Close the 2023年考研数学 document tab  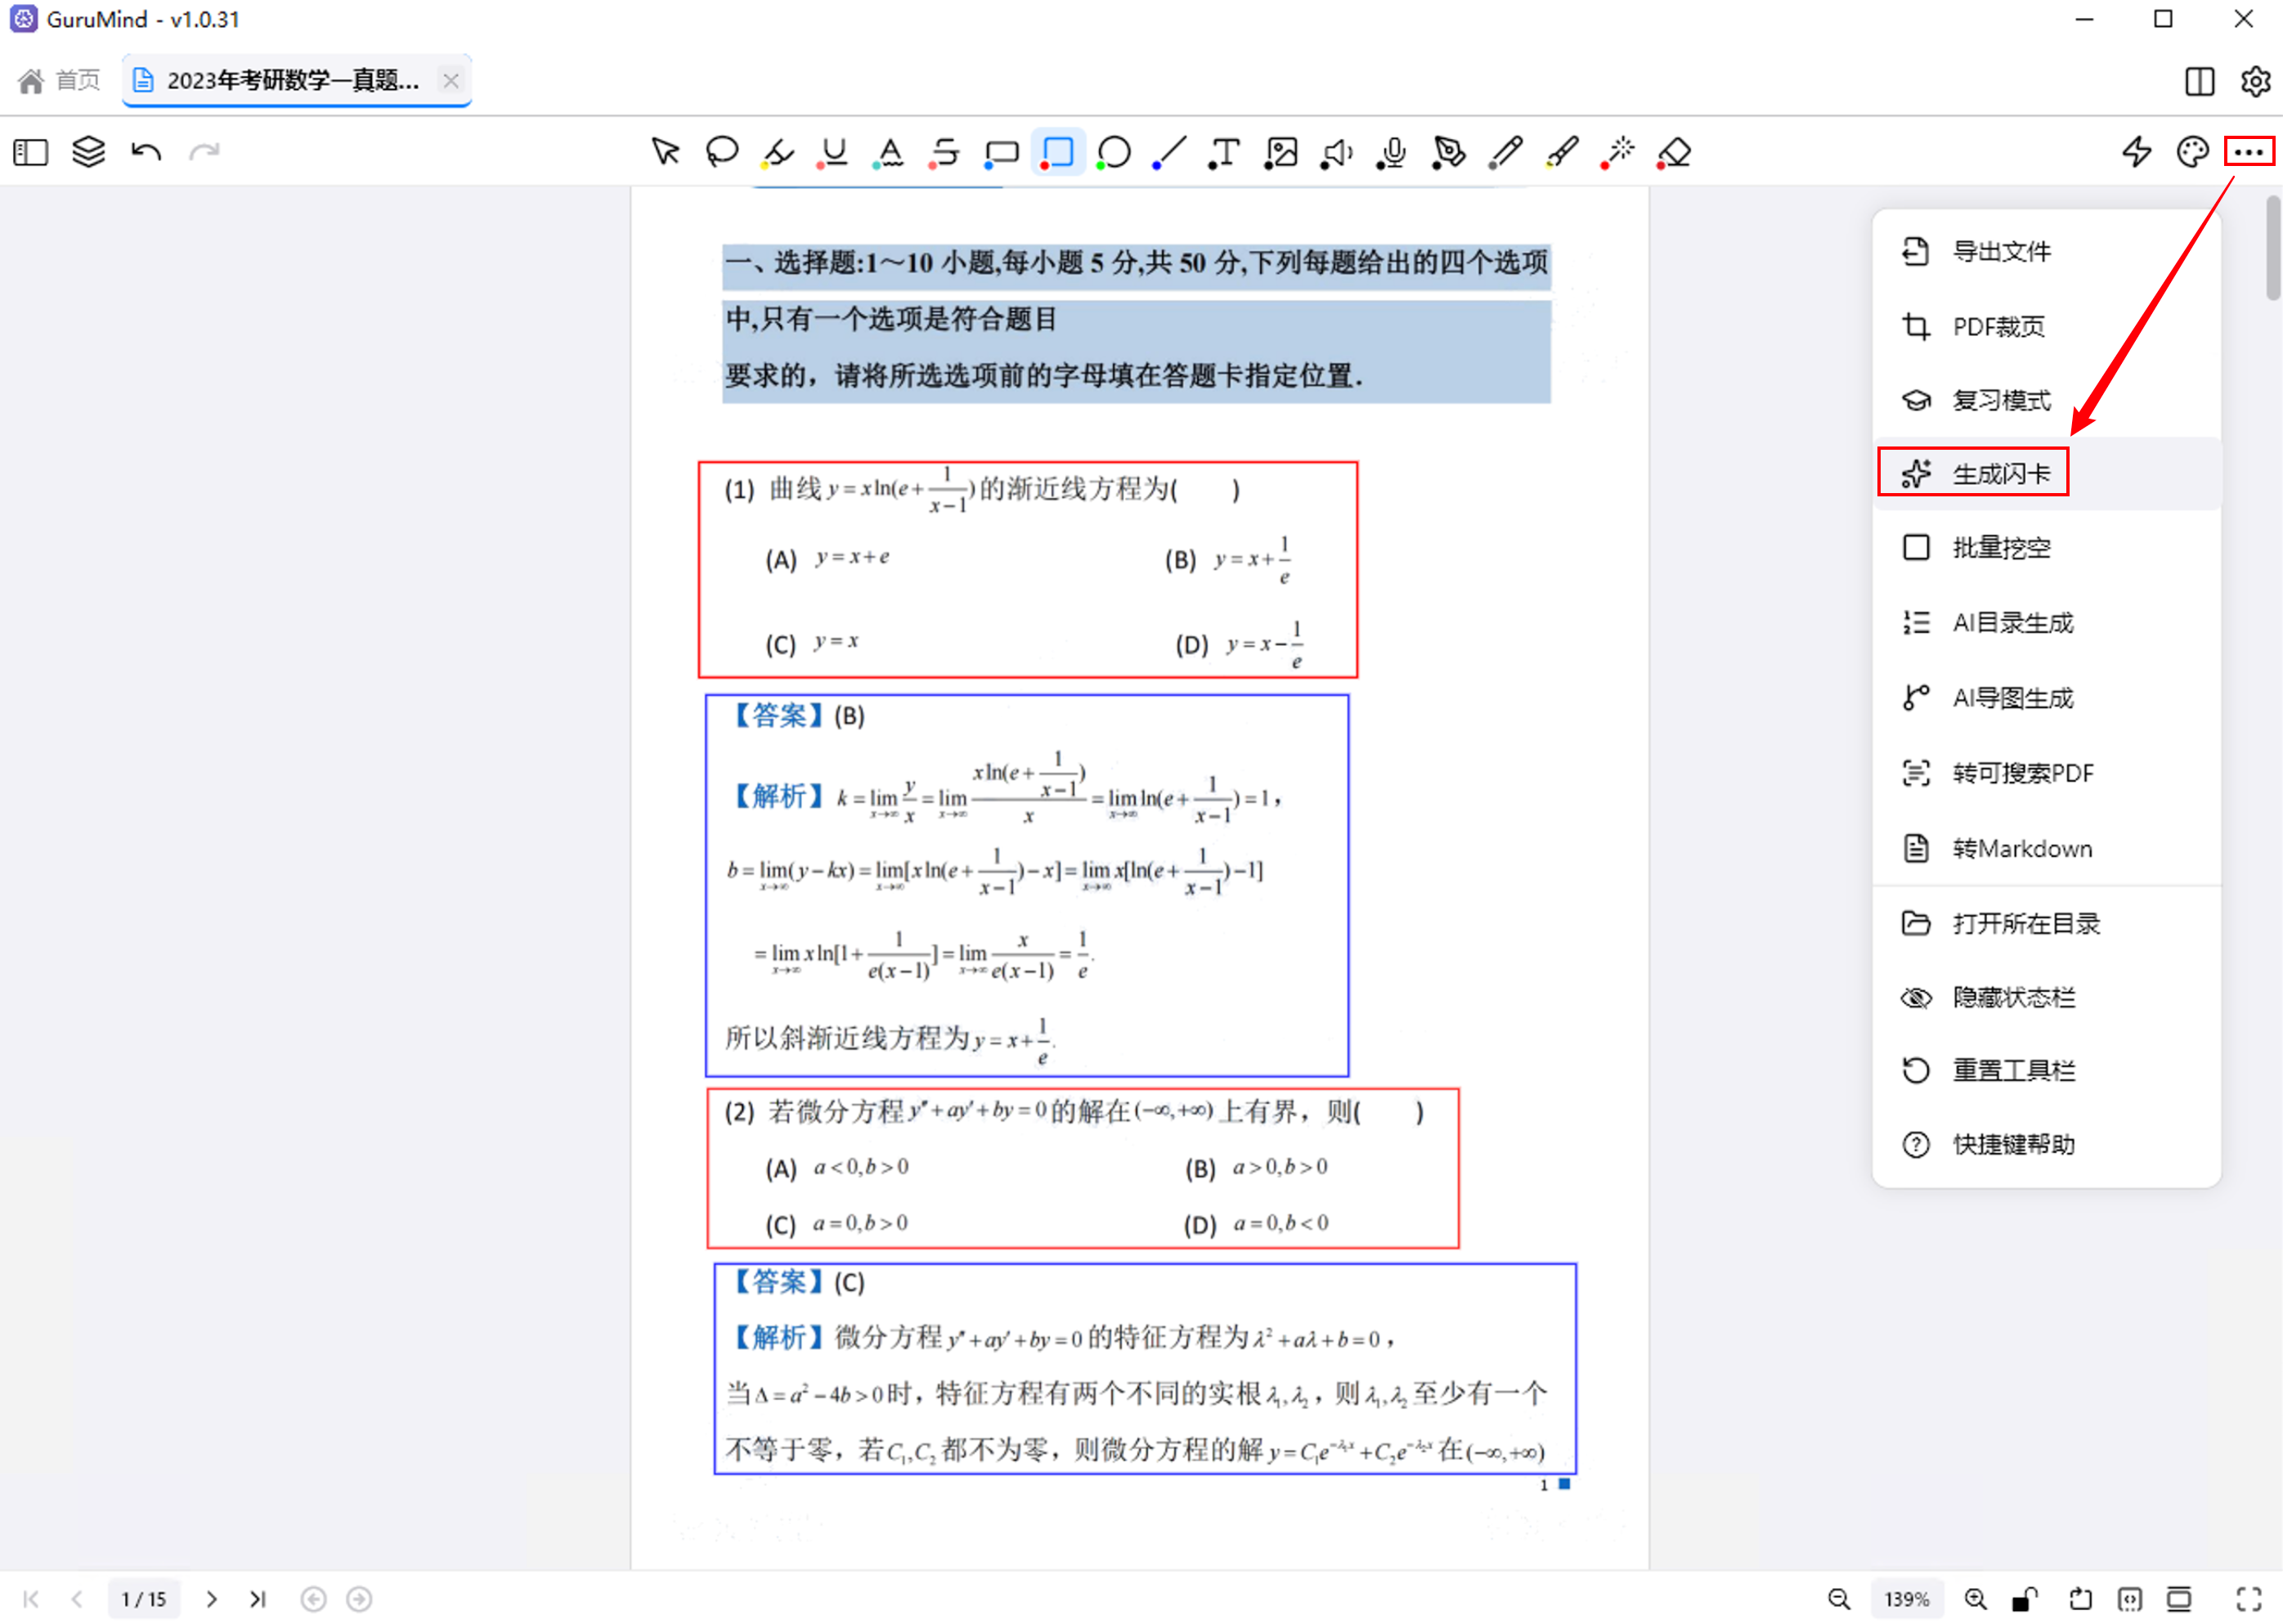(x=451, y=80)
